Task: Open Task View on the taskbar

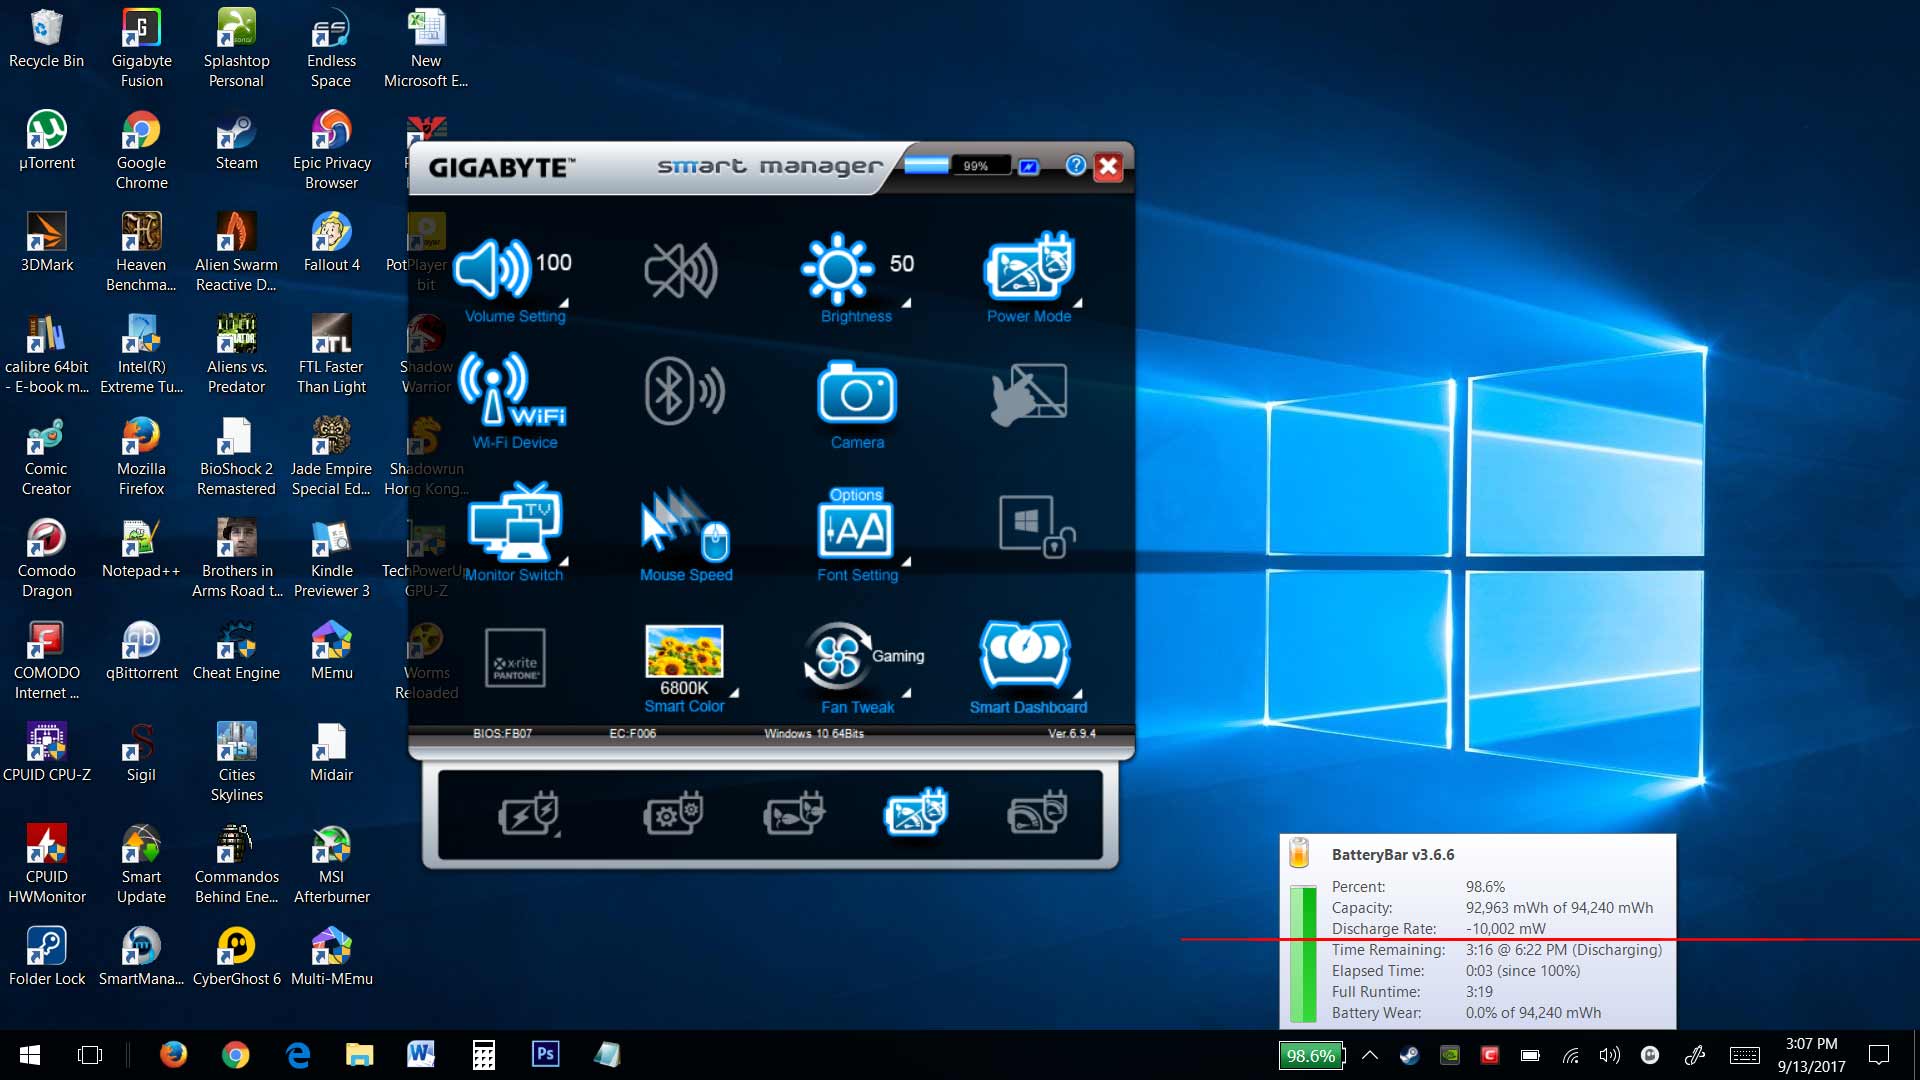Action: (90, 1055)
